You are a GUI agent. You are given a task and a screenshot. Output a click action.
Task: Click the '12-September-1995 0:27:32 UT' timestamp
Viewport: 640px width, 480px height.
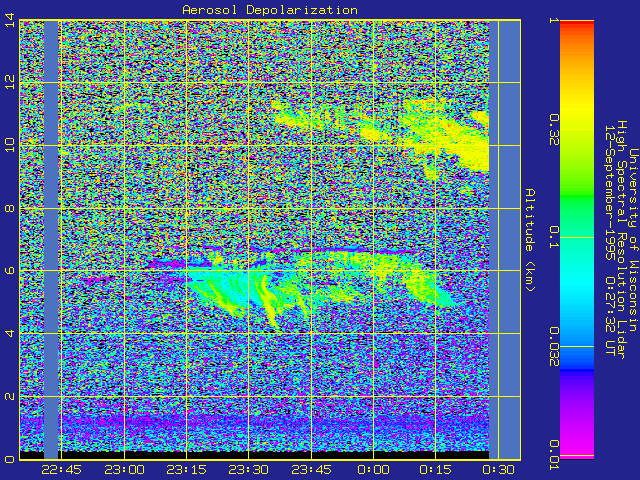tap(610, 240)
